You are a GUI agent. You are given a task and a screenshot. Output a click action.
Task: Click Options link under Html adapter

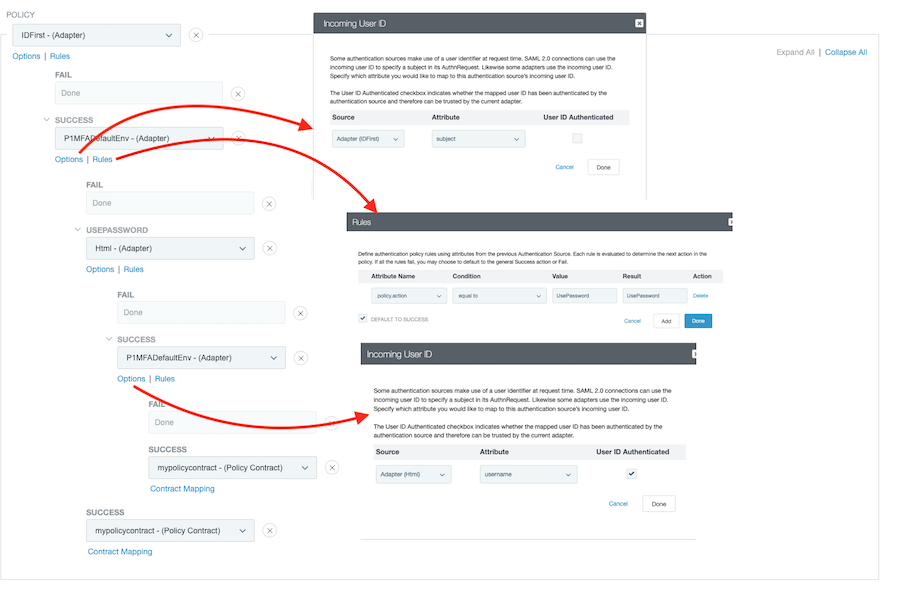(100, 269)
